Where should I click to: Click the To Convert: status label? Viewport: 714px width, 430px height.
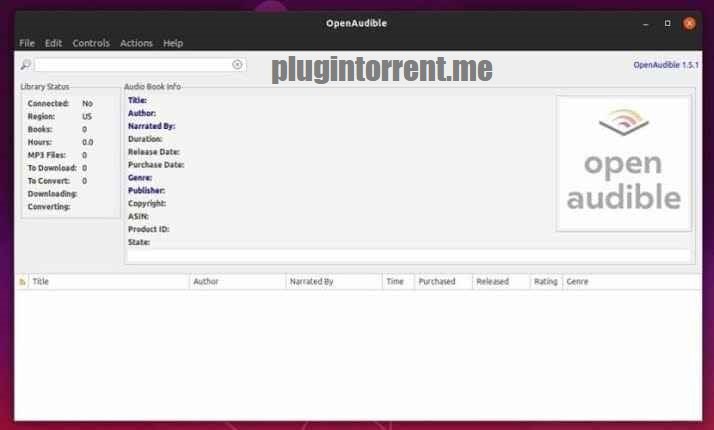click(49, 181)
